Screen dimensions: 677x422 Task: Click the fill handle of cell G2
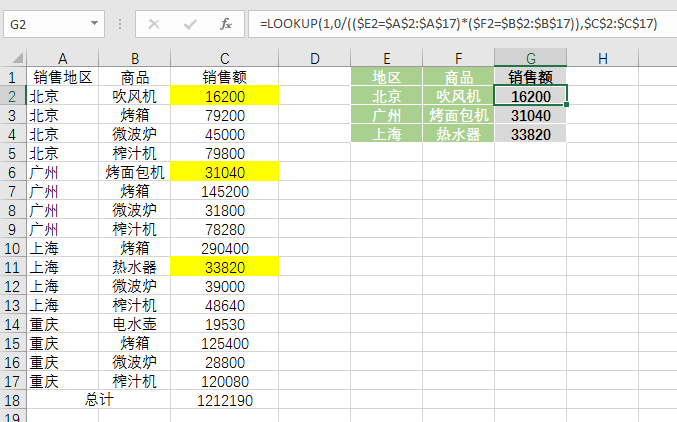[566, 105]
